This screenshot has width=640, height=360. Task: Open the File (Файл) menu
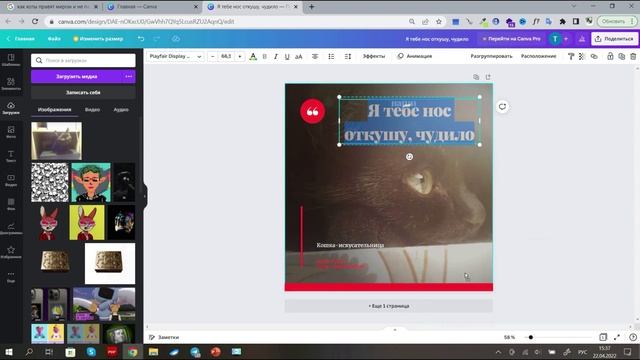(x=54, y=39)
